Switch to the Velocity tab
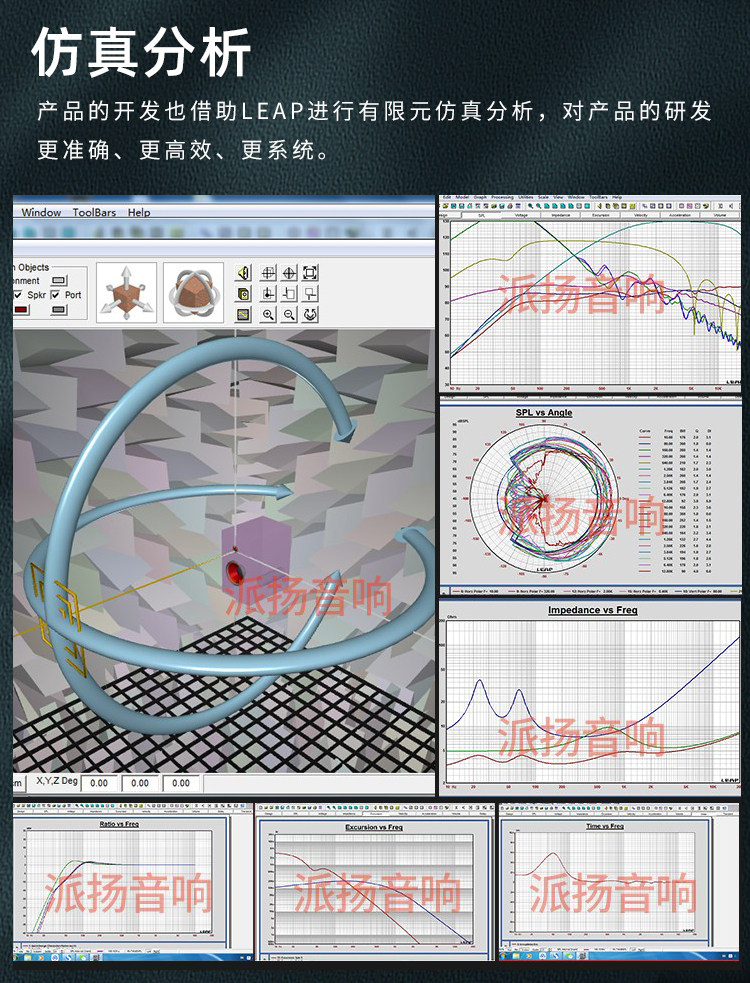 coord(640,215)
